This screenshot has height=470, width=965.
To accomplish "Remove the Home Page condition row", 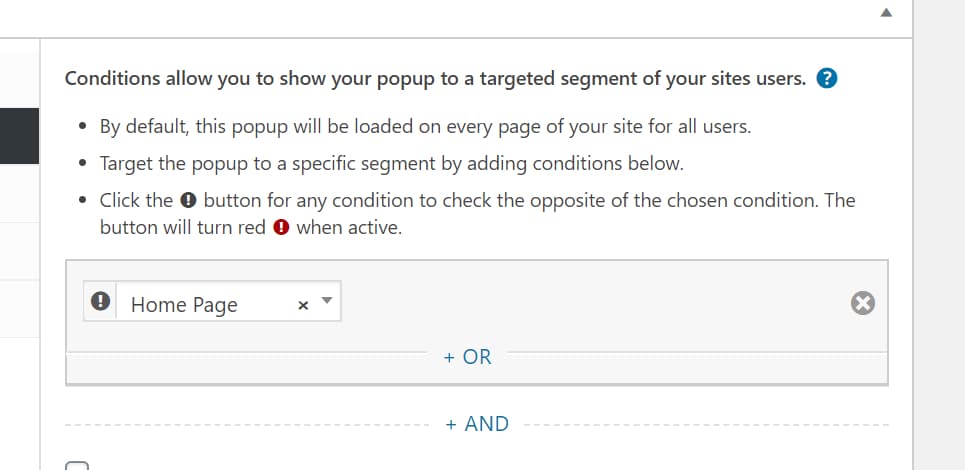I will [x=862, y=304].
